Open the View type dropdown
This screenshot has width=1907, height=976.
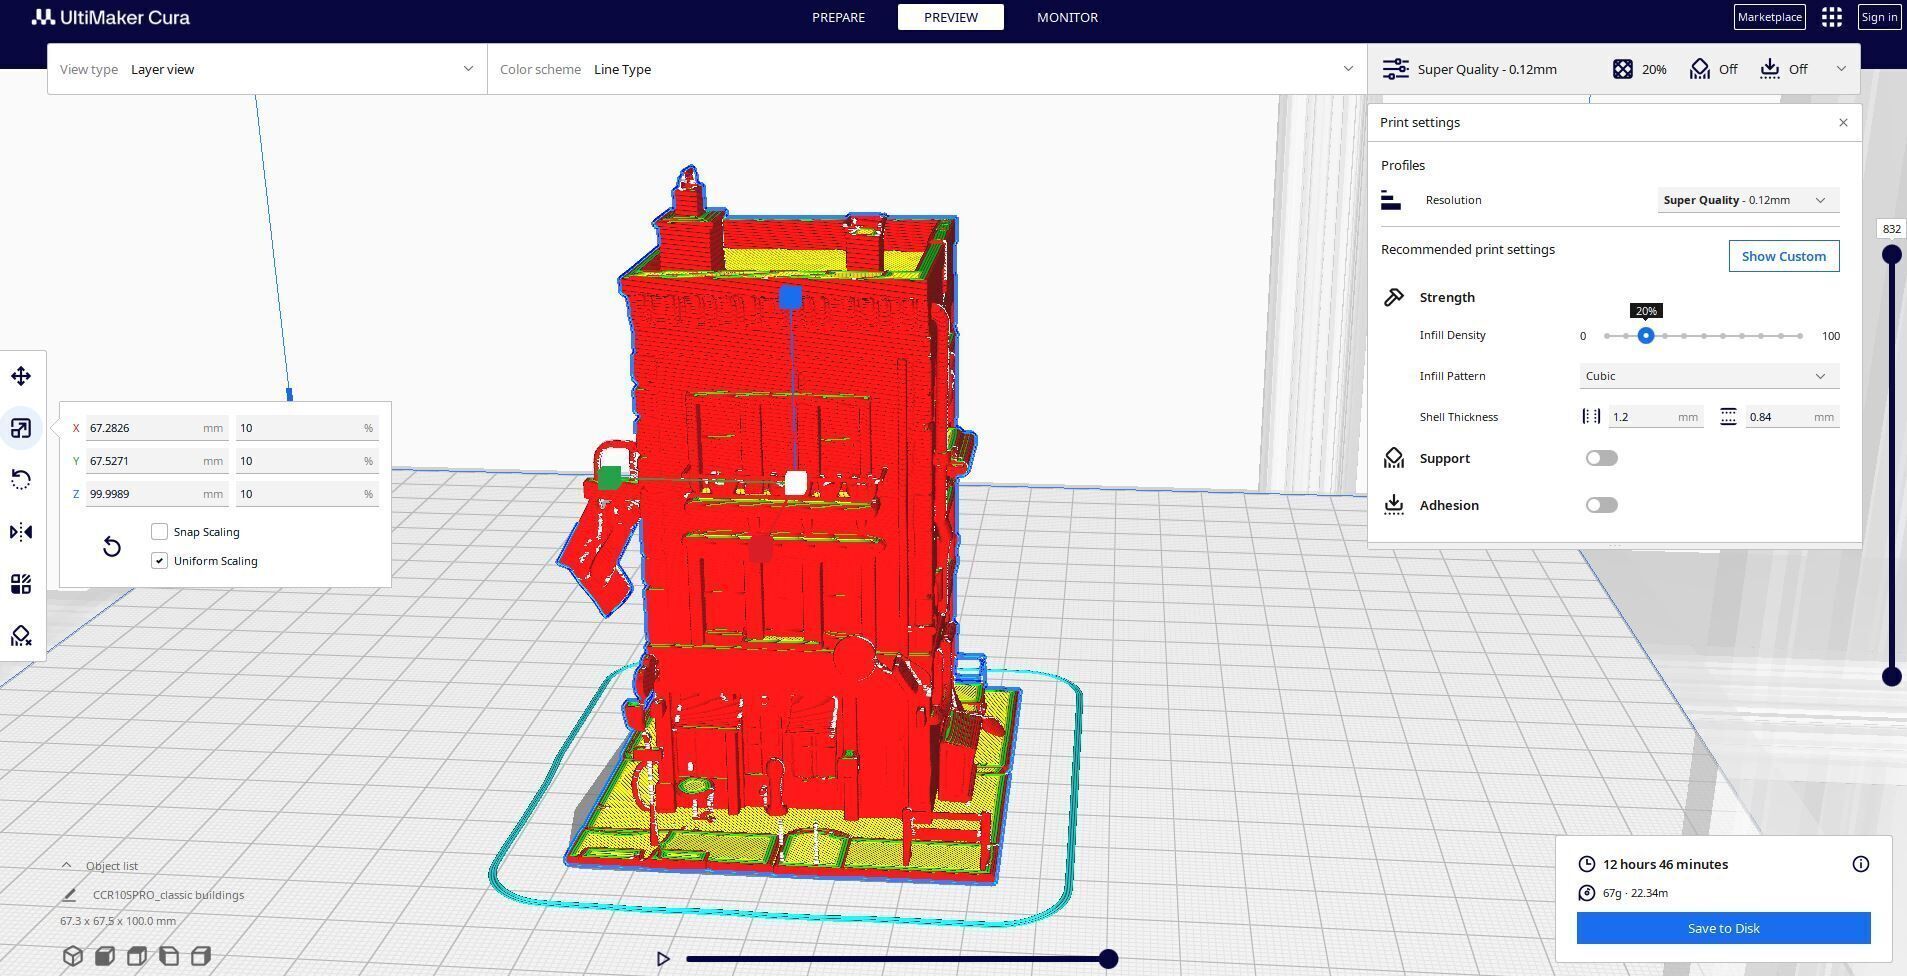[267, 69]
